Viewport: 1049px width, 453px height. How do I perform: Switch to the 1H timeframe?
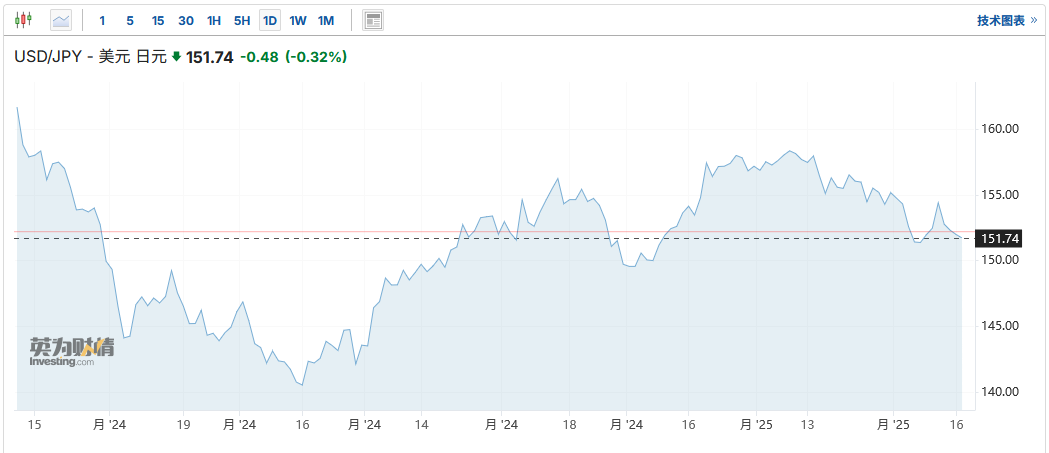(214, 20)
